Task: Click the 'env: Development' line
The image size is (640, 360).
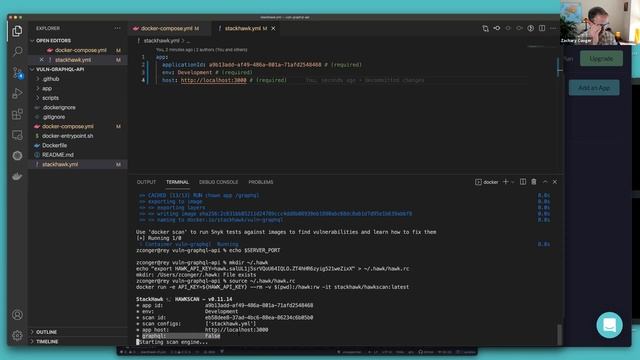Action: coord(207,73)
